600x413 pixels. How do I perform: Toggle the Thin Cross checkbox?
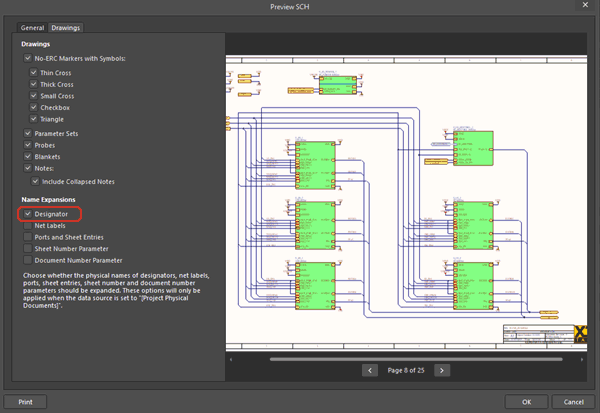(34, 74)
